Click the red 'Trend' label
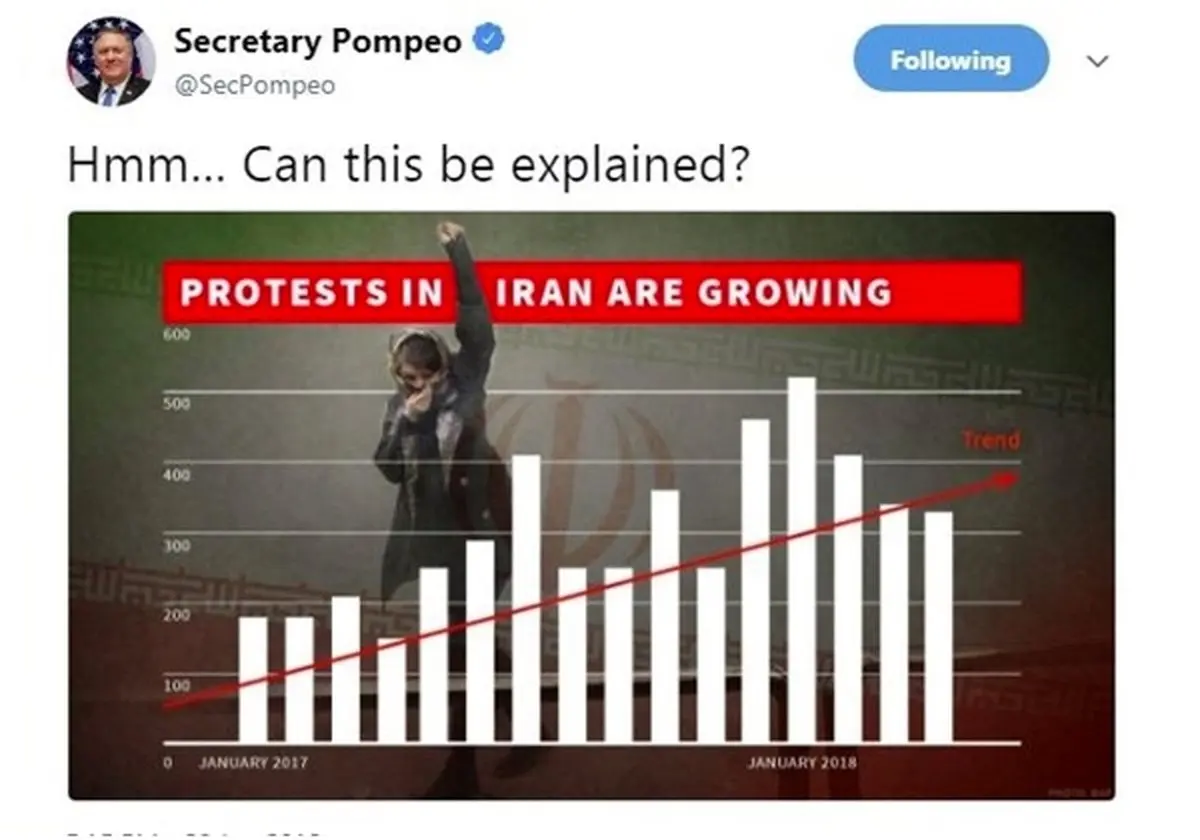 [x=991, y=440]
